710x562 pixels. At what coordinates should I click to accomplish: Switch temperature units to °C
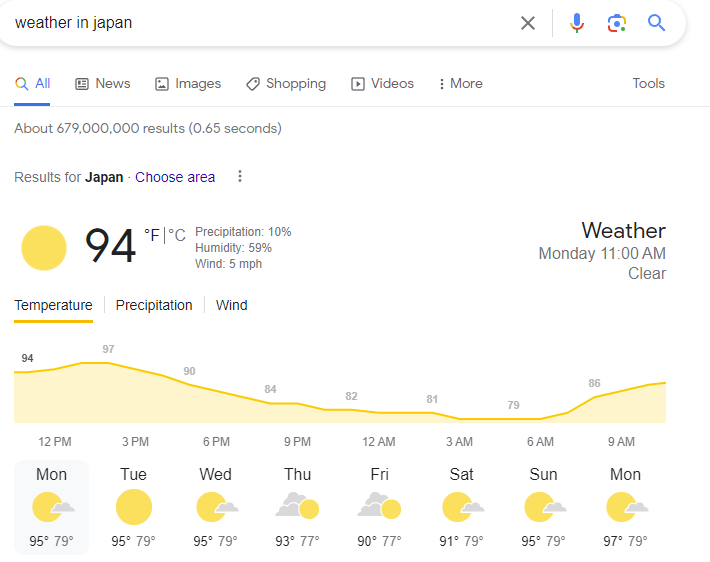pos(177,235)
